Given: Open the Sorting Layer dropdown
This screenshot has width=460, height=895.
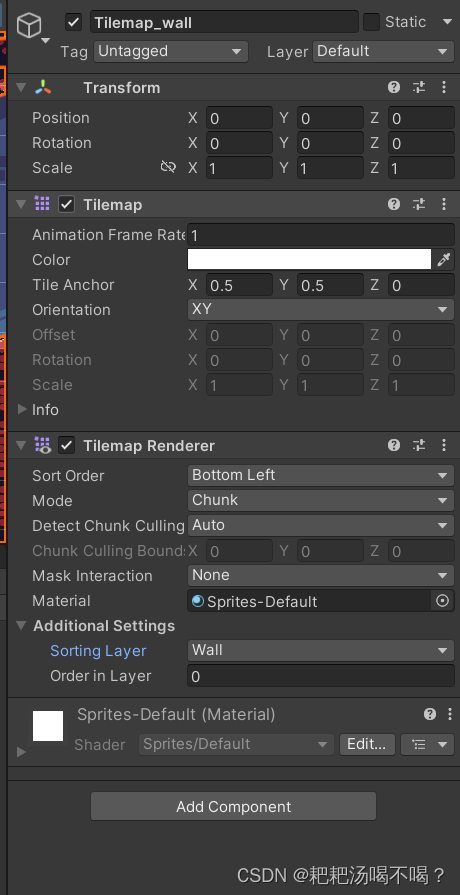Looking at the screenshot, I should 321,650.
